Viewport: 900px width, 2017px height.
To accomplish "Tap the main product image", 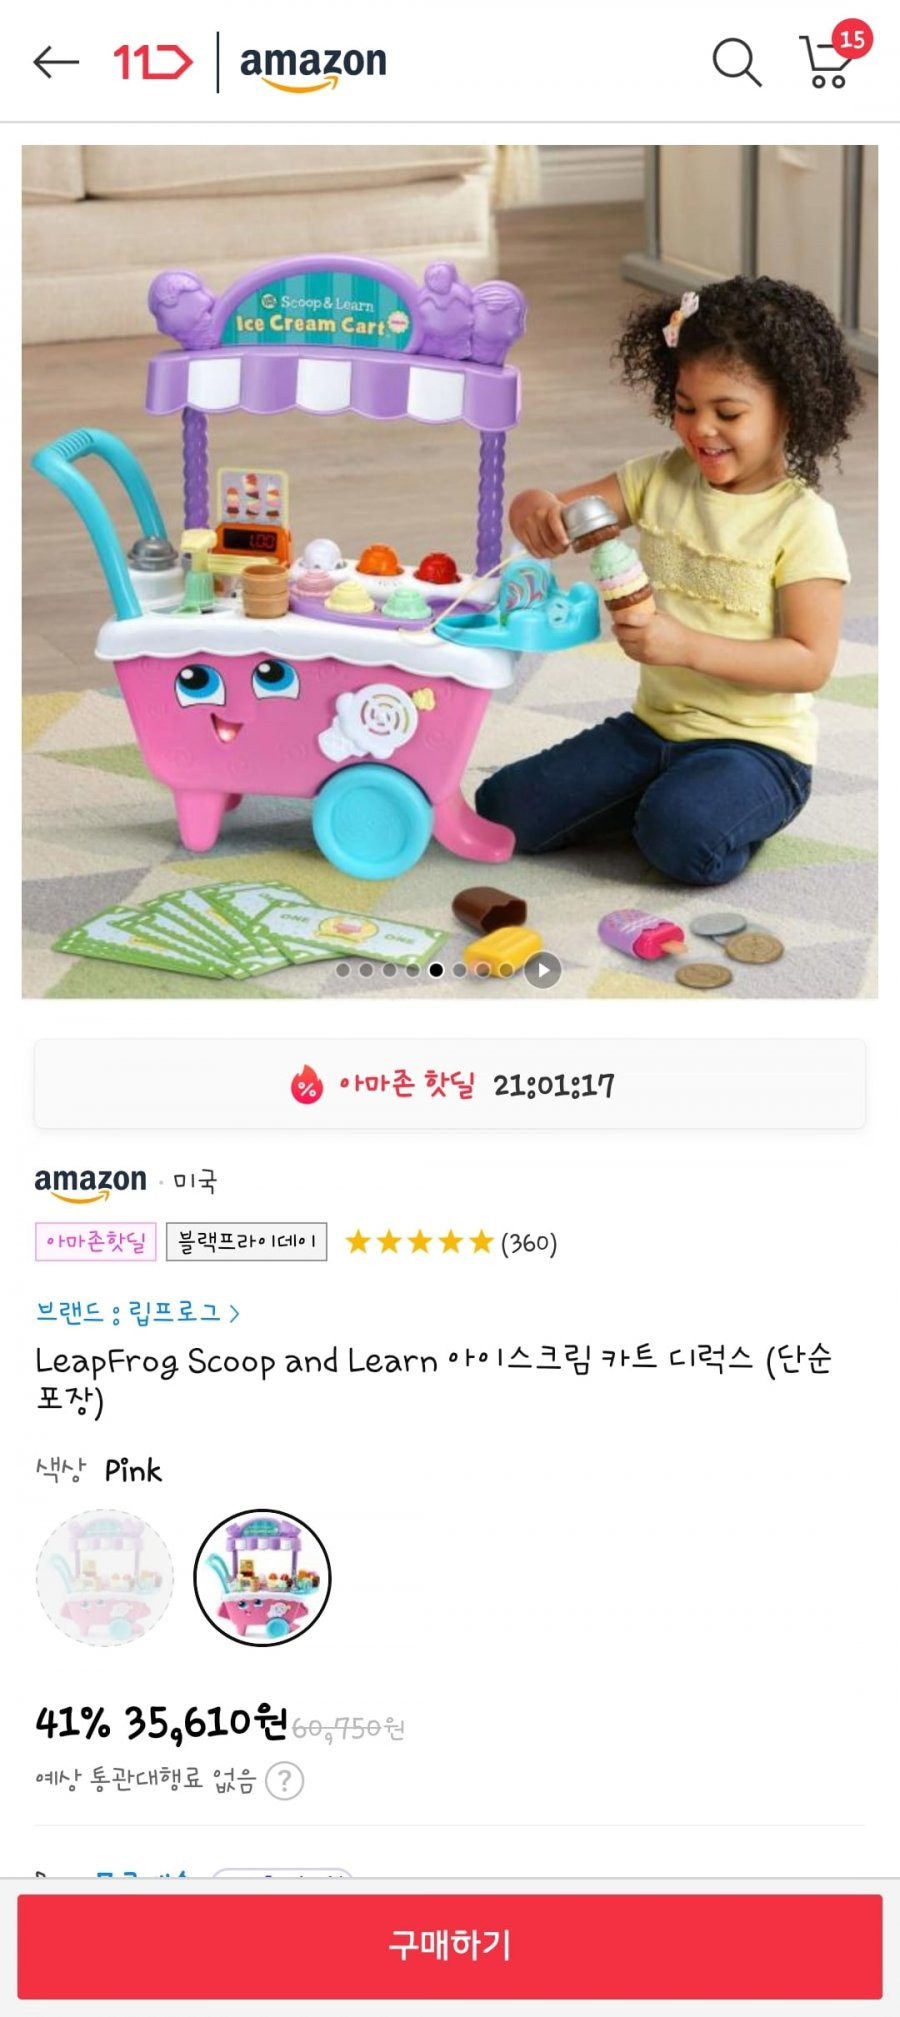I will tap(450, 572).
